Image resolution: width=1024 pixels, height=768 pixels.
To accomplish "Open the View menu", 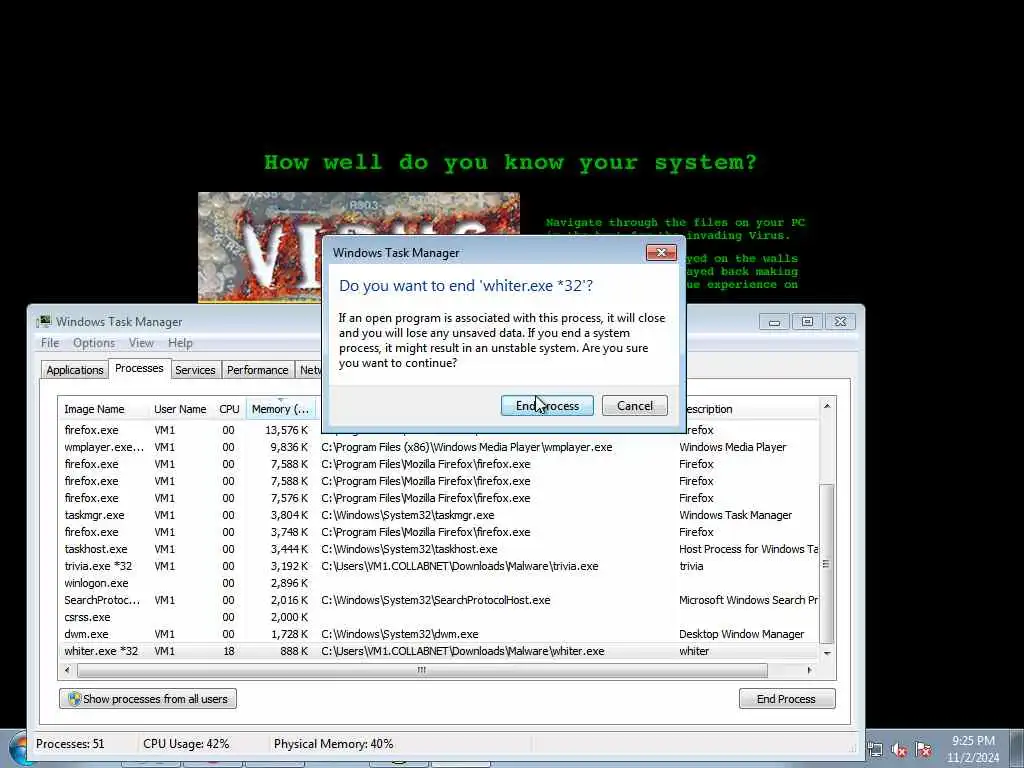I will click(141, 343).
